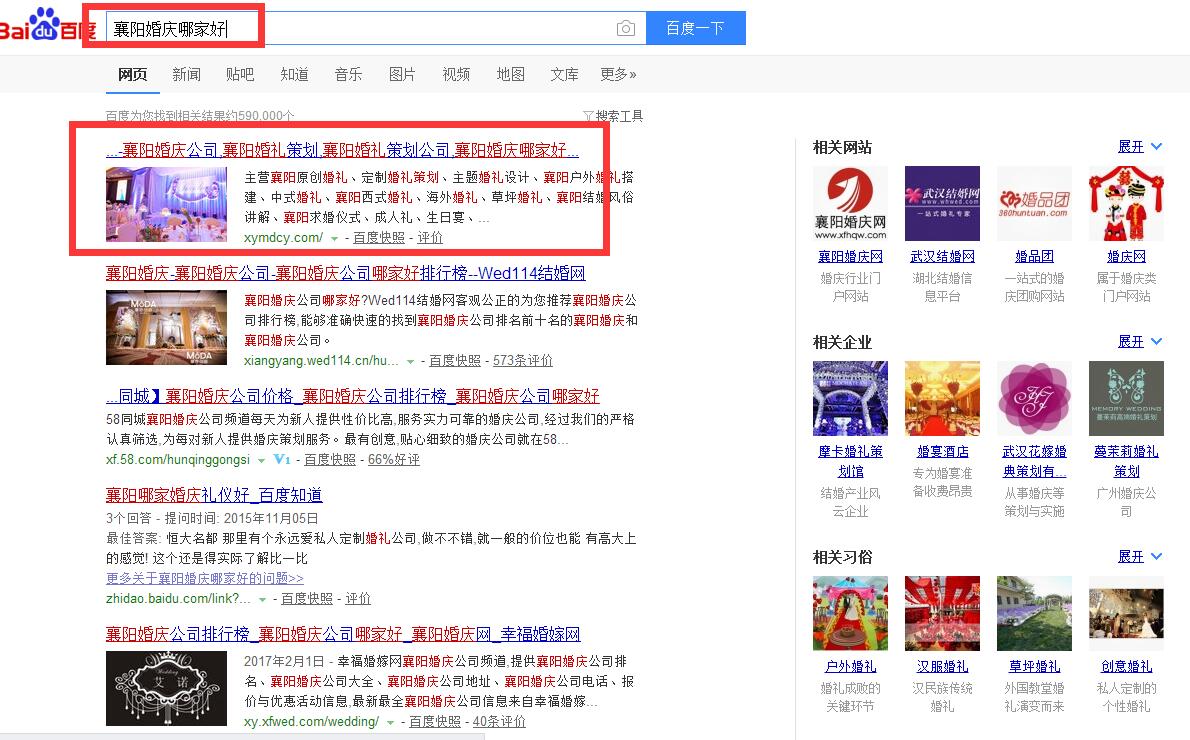Switch to the 新闻 tab
This screenshot has width=1190, height=740.
click(186, 74)
